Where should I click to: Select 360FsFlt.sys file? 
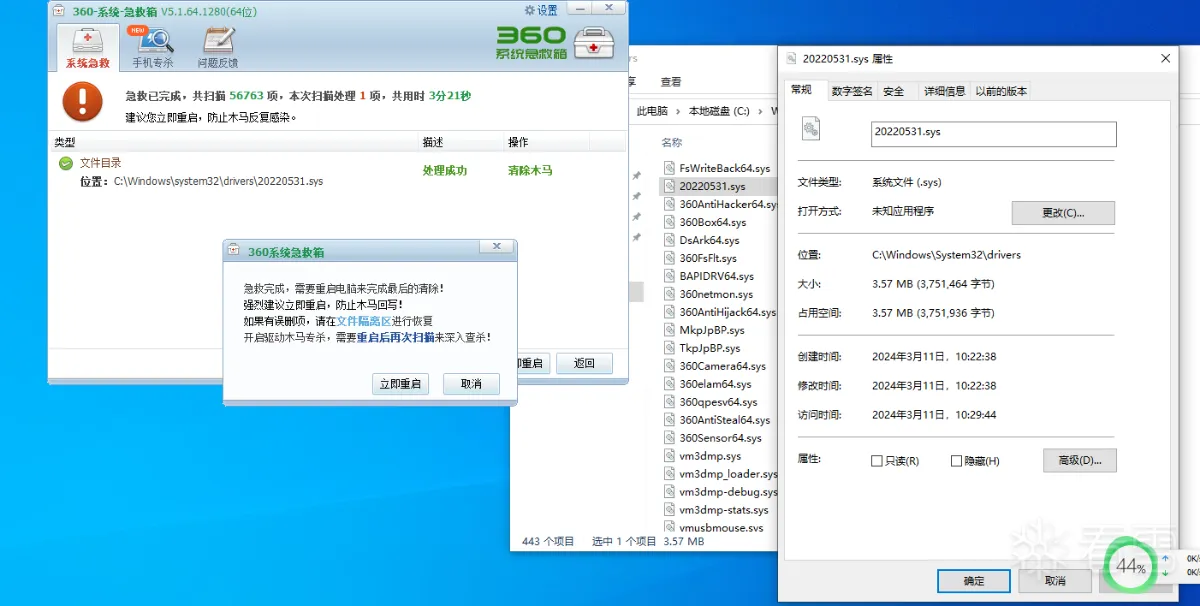pyautogui.click(x=700, y=258)
